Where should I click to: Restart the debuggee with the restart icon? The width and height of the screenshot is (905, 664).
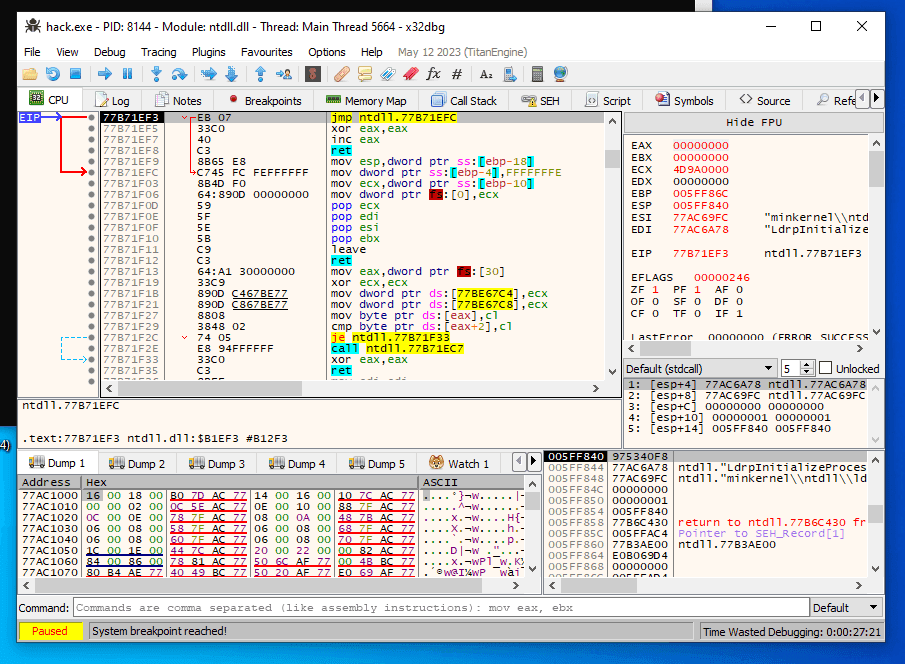click(51, 73)
